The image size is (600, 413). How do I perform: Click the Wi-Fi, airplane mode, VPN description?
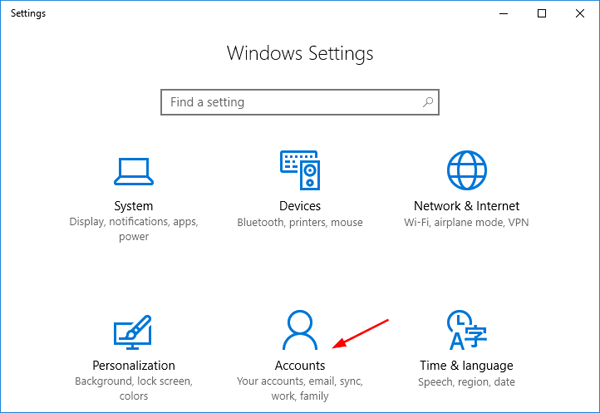(466, 222)
